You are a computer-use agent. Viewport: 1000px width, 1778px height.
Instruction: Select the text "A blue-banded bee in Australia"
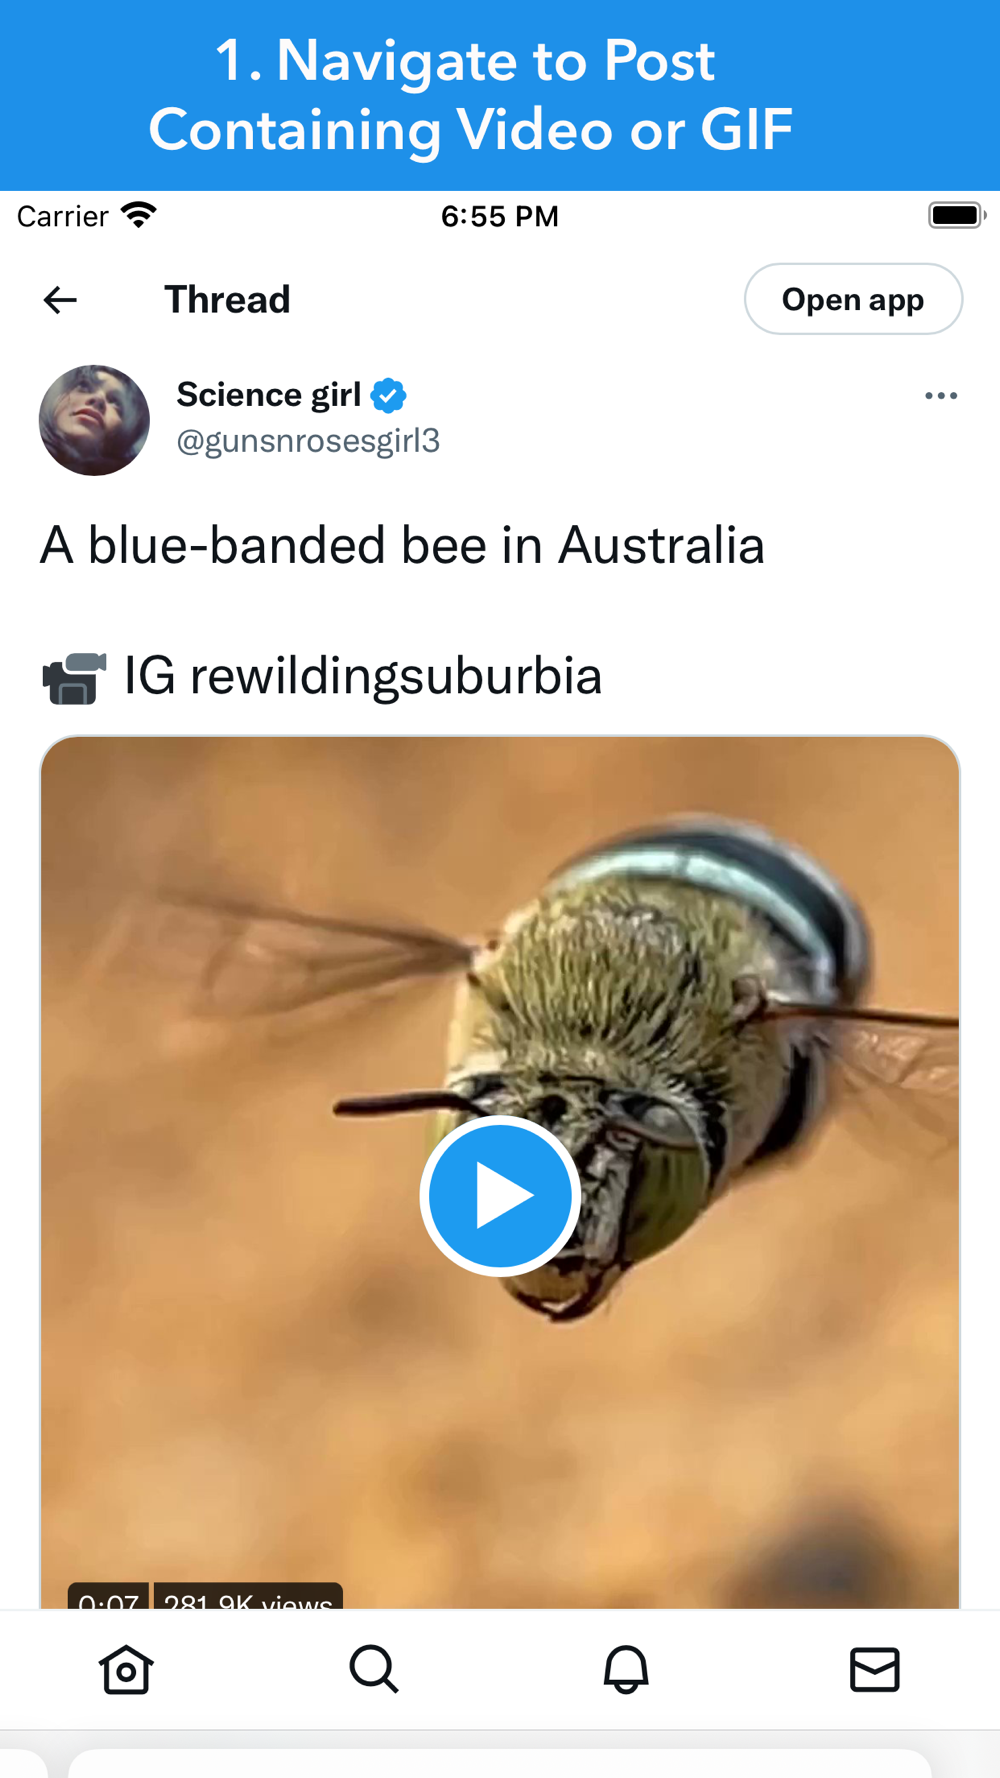(x=402, y=546)
